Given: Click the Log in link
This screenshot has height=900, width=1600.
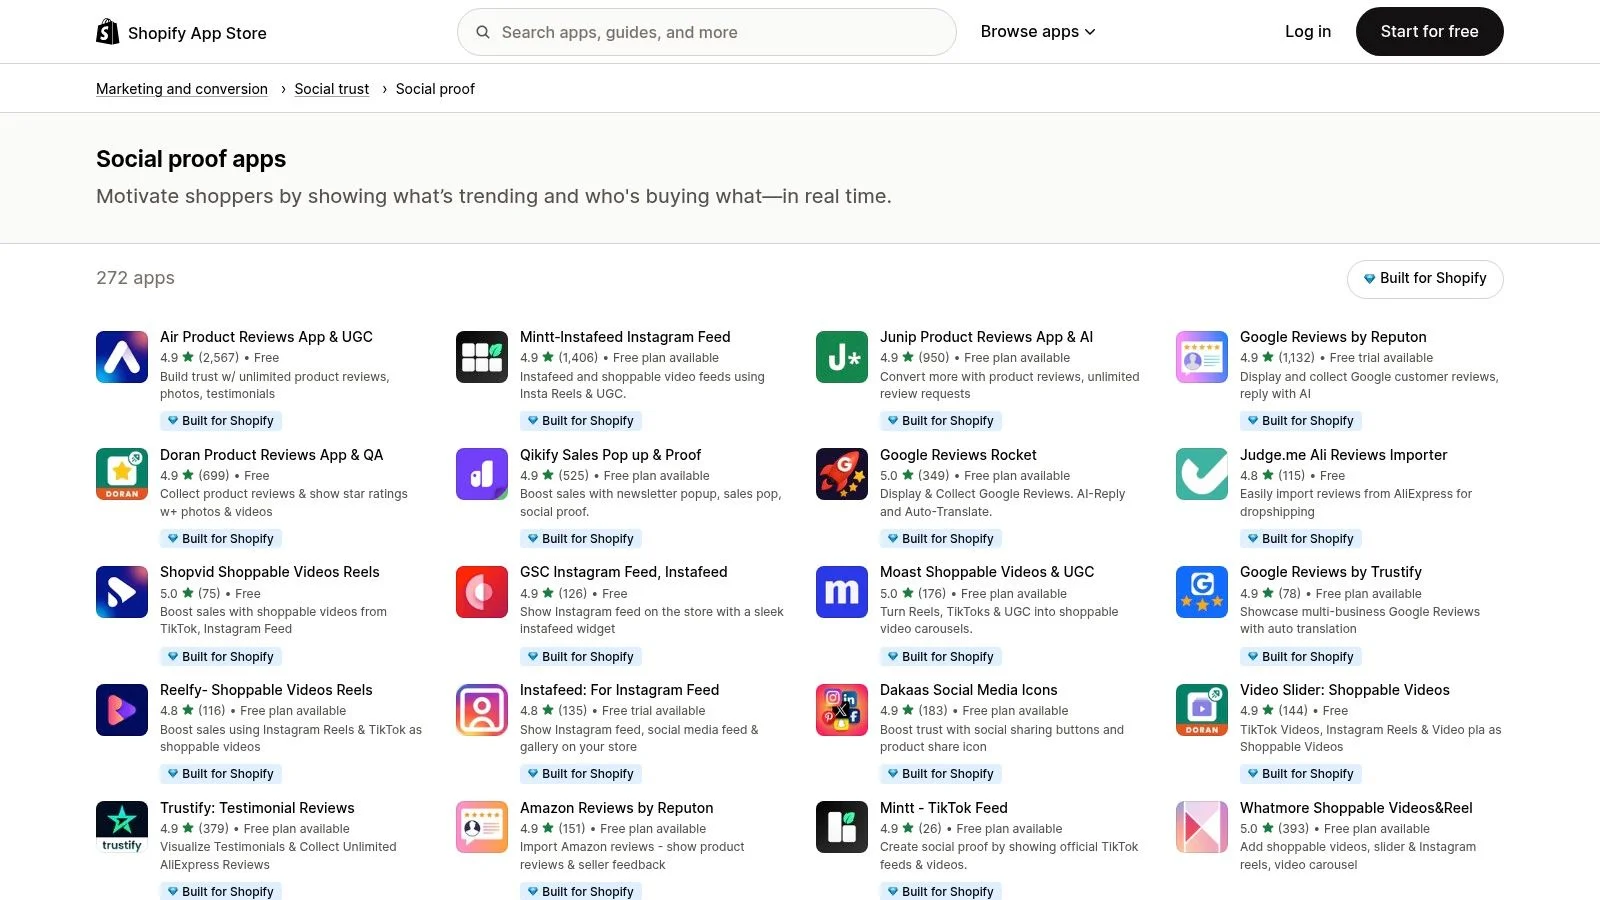Looking at the screenshot, I should 1308,32.
